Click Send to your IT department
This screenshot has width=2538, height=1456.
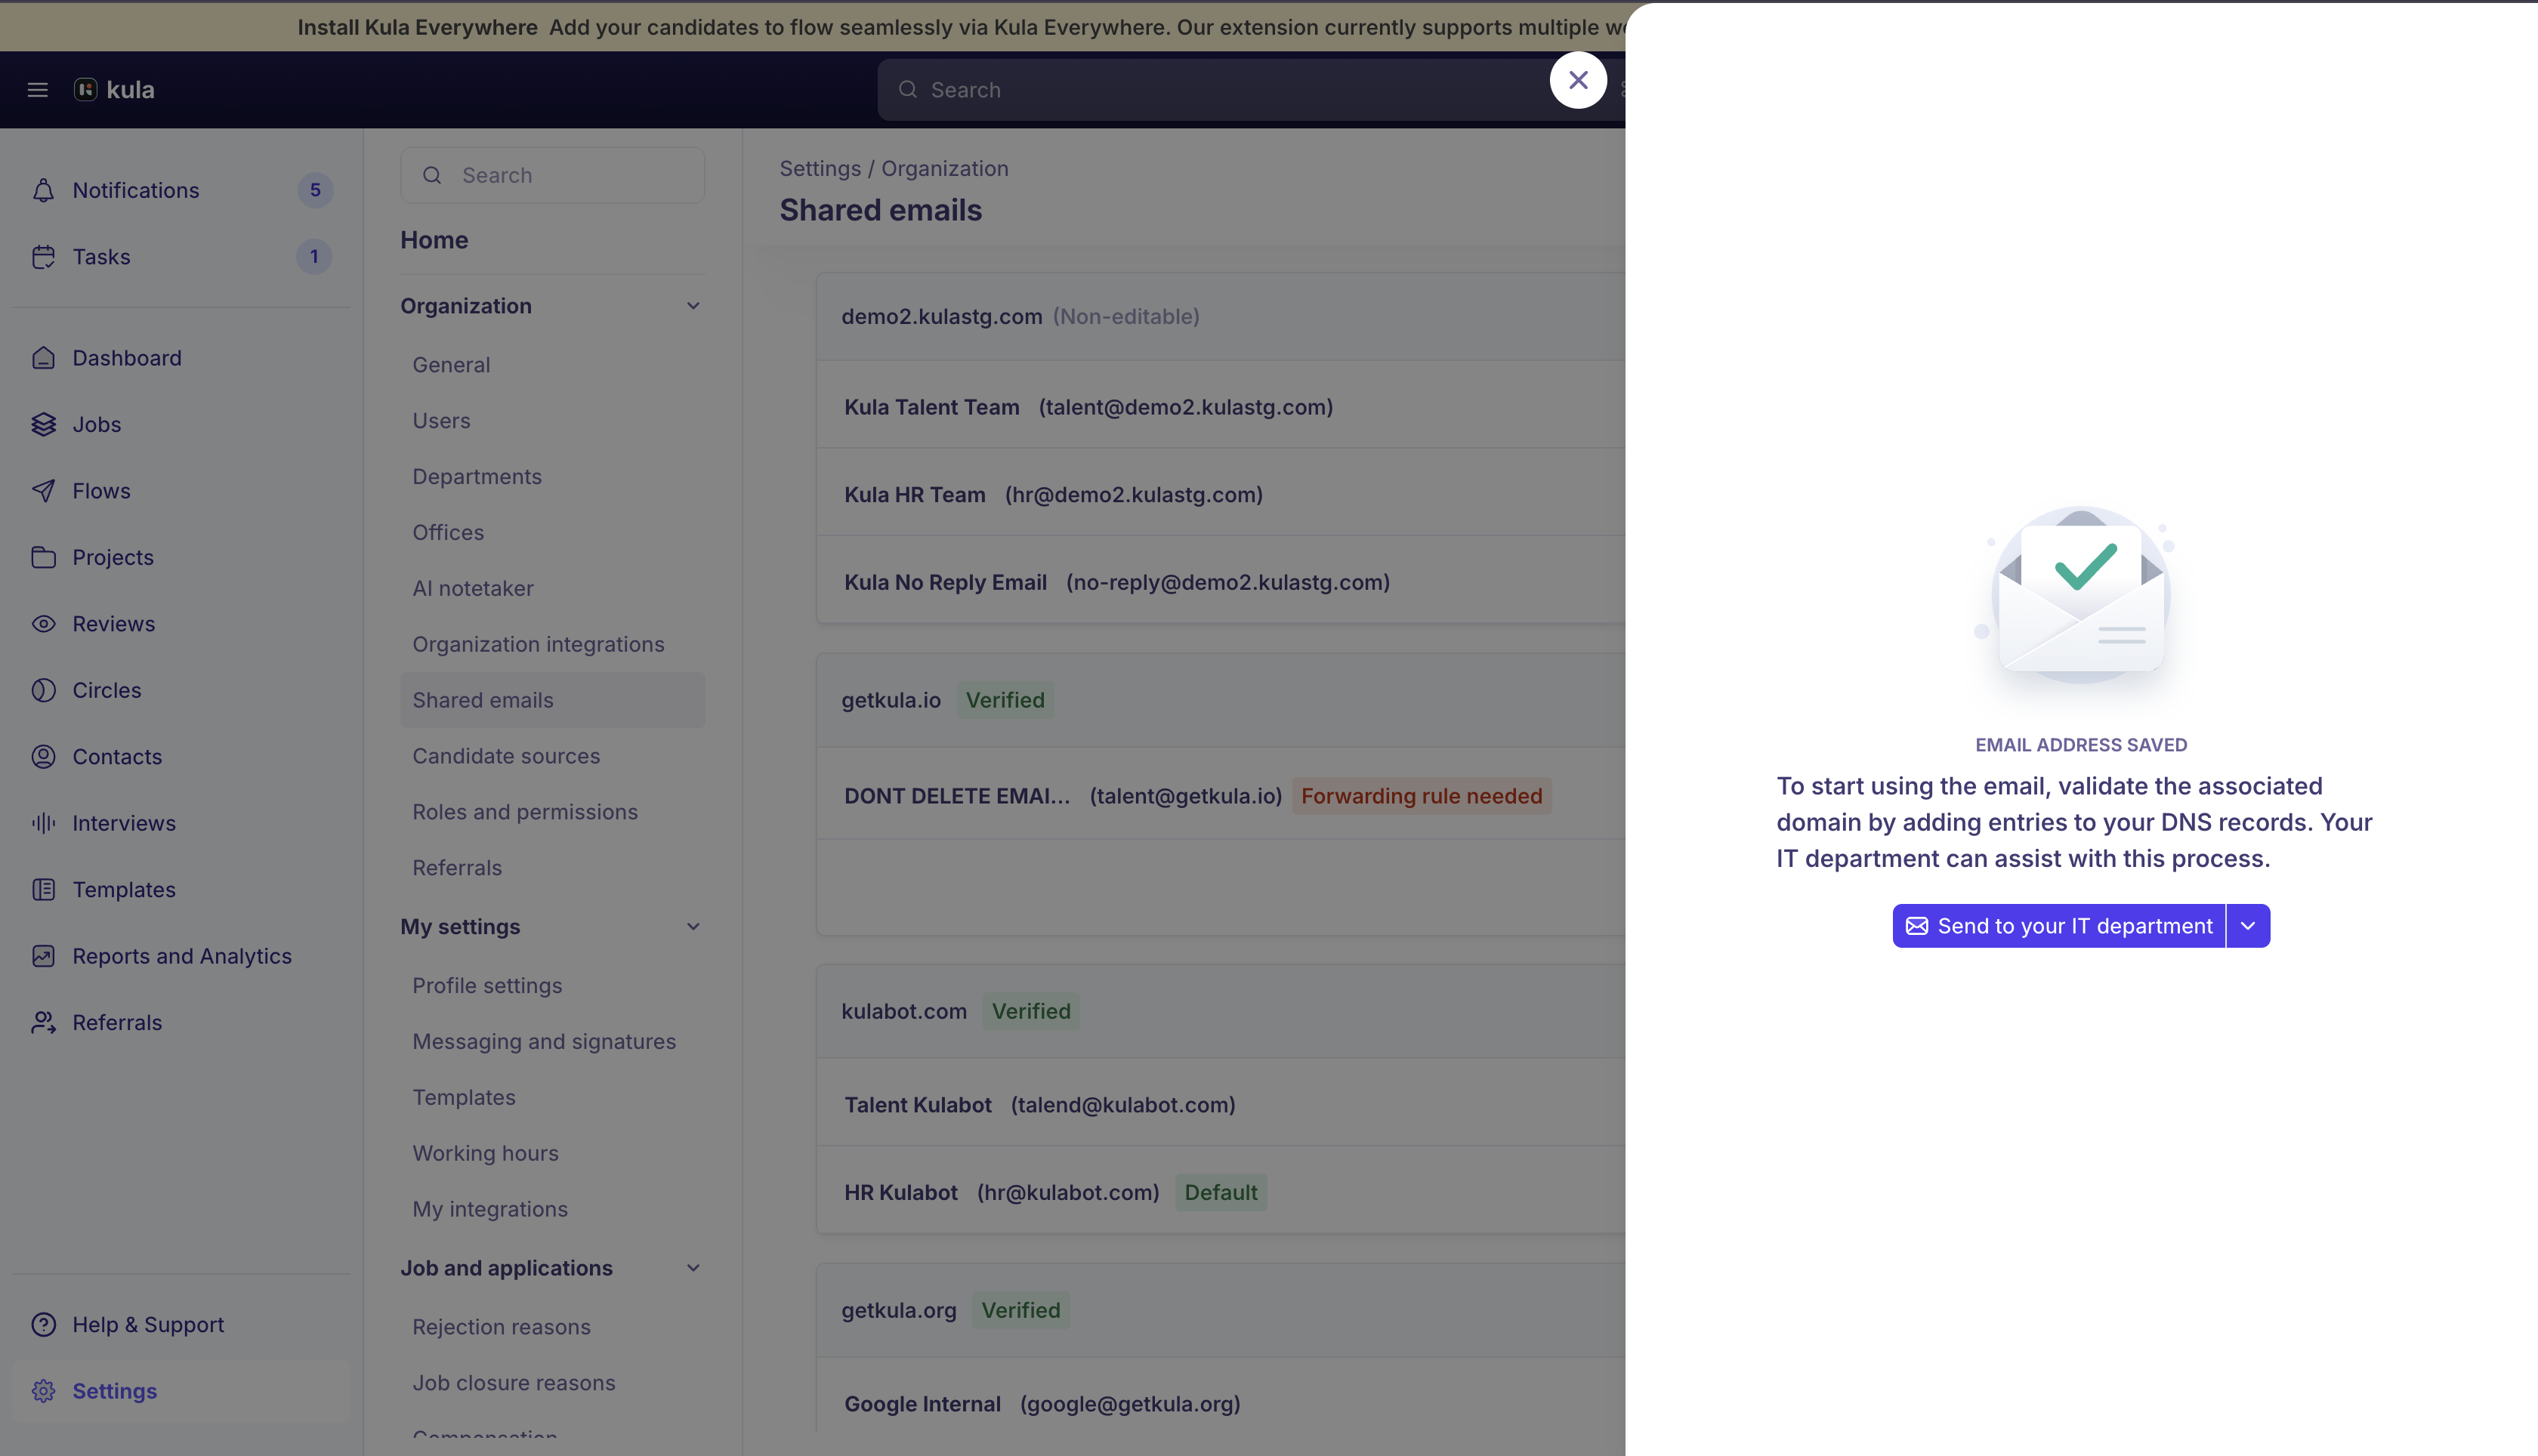2059,926
